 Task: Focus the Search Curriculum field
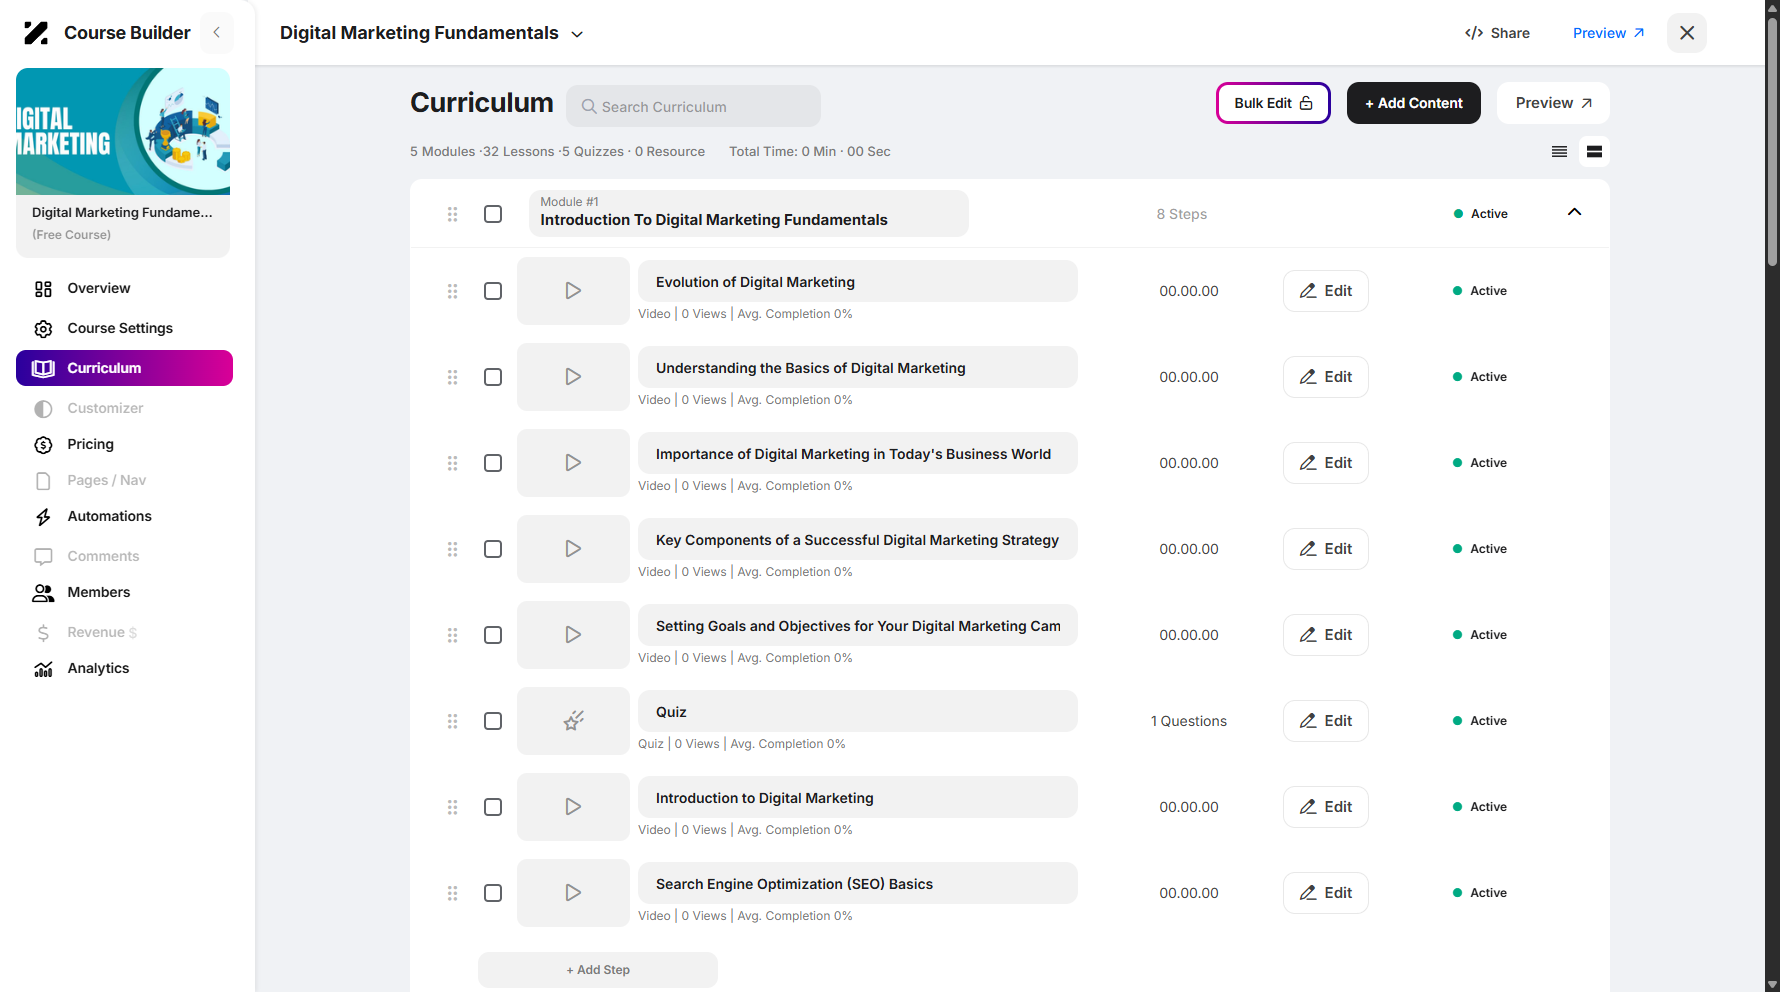(x=693, y=106)
